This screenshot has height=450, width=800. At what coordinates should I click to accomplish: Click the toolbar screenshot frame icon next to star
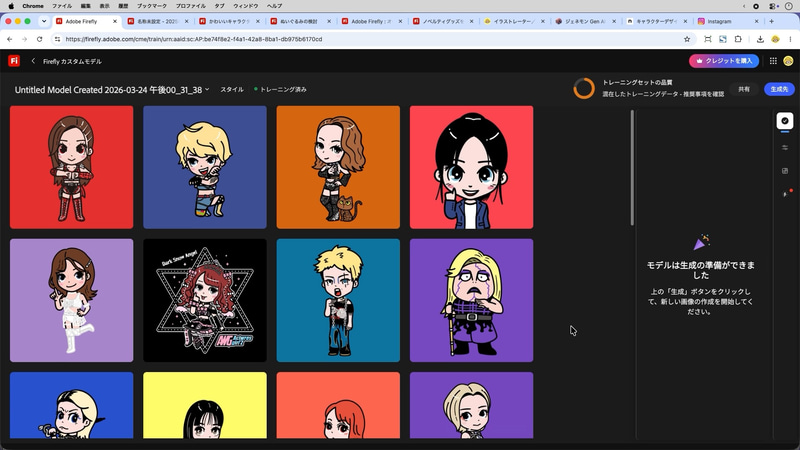(708, 39)
